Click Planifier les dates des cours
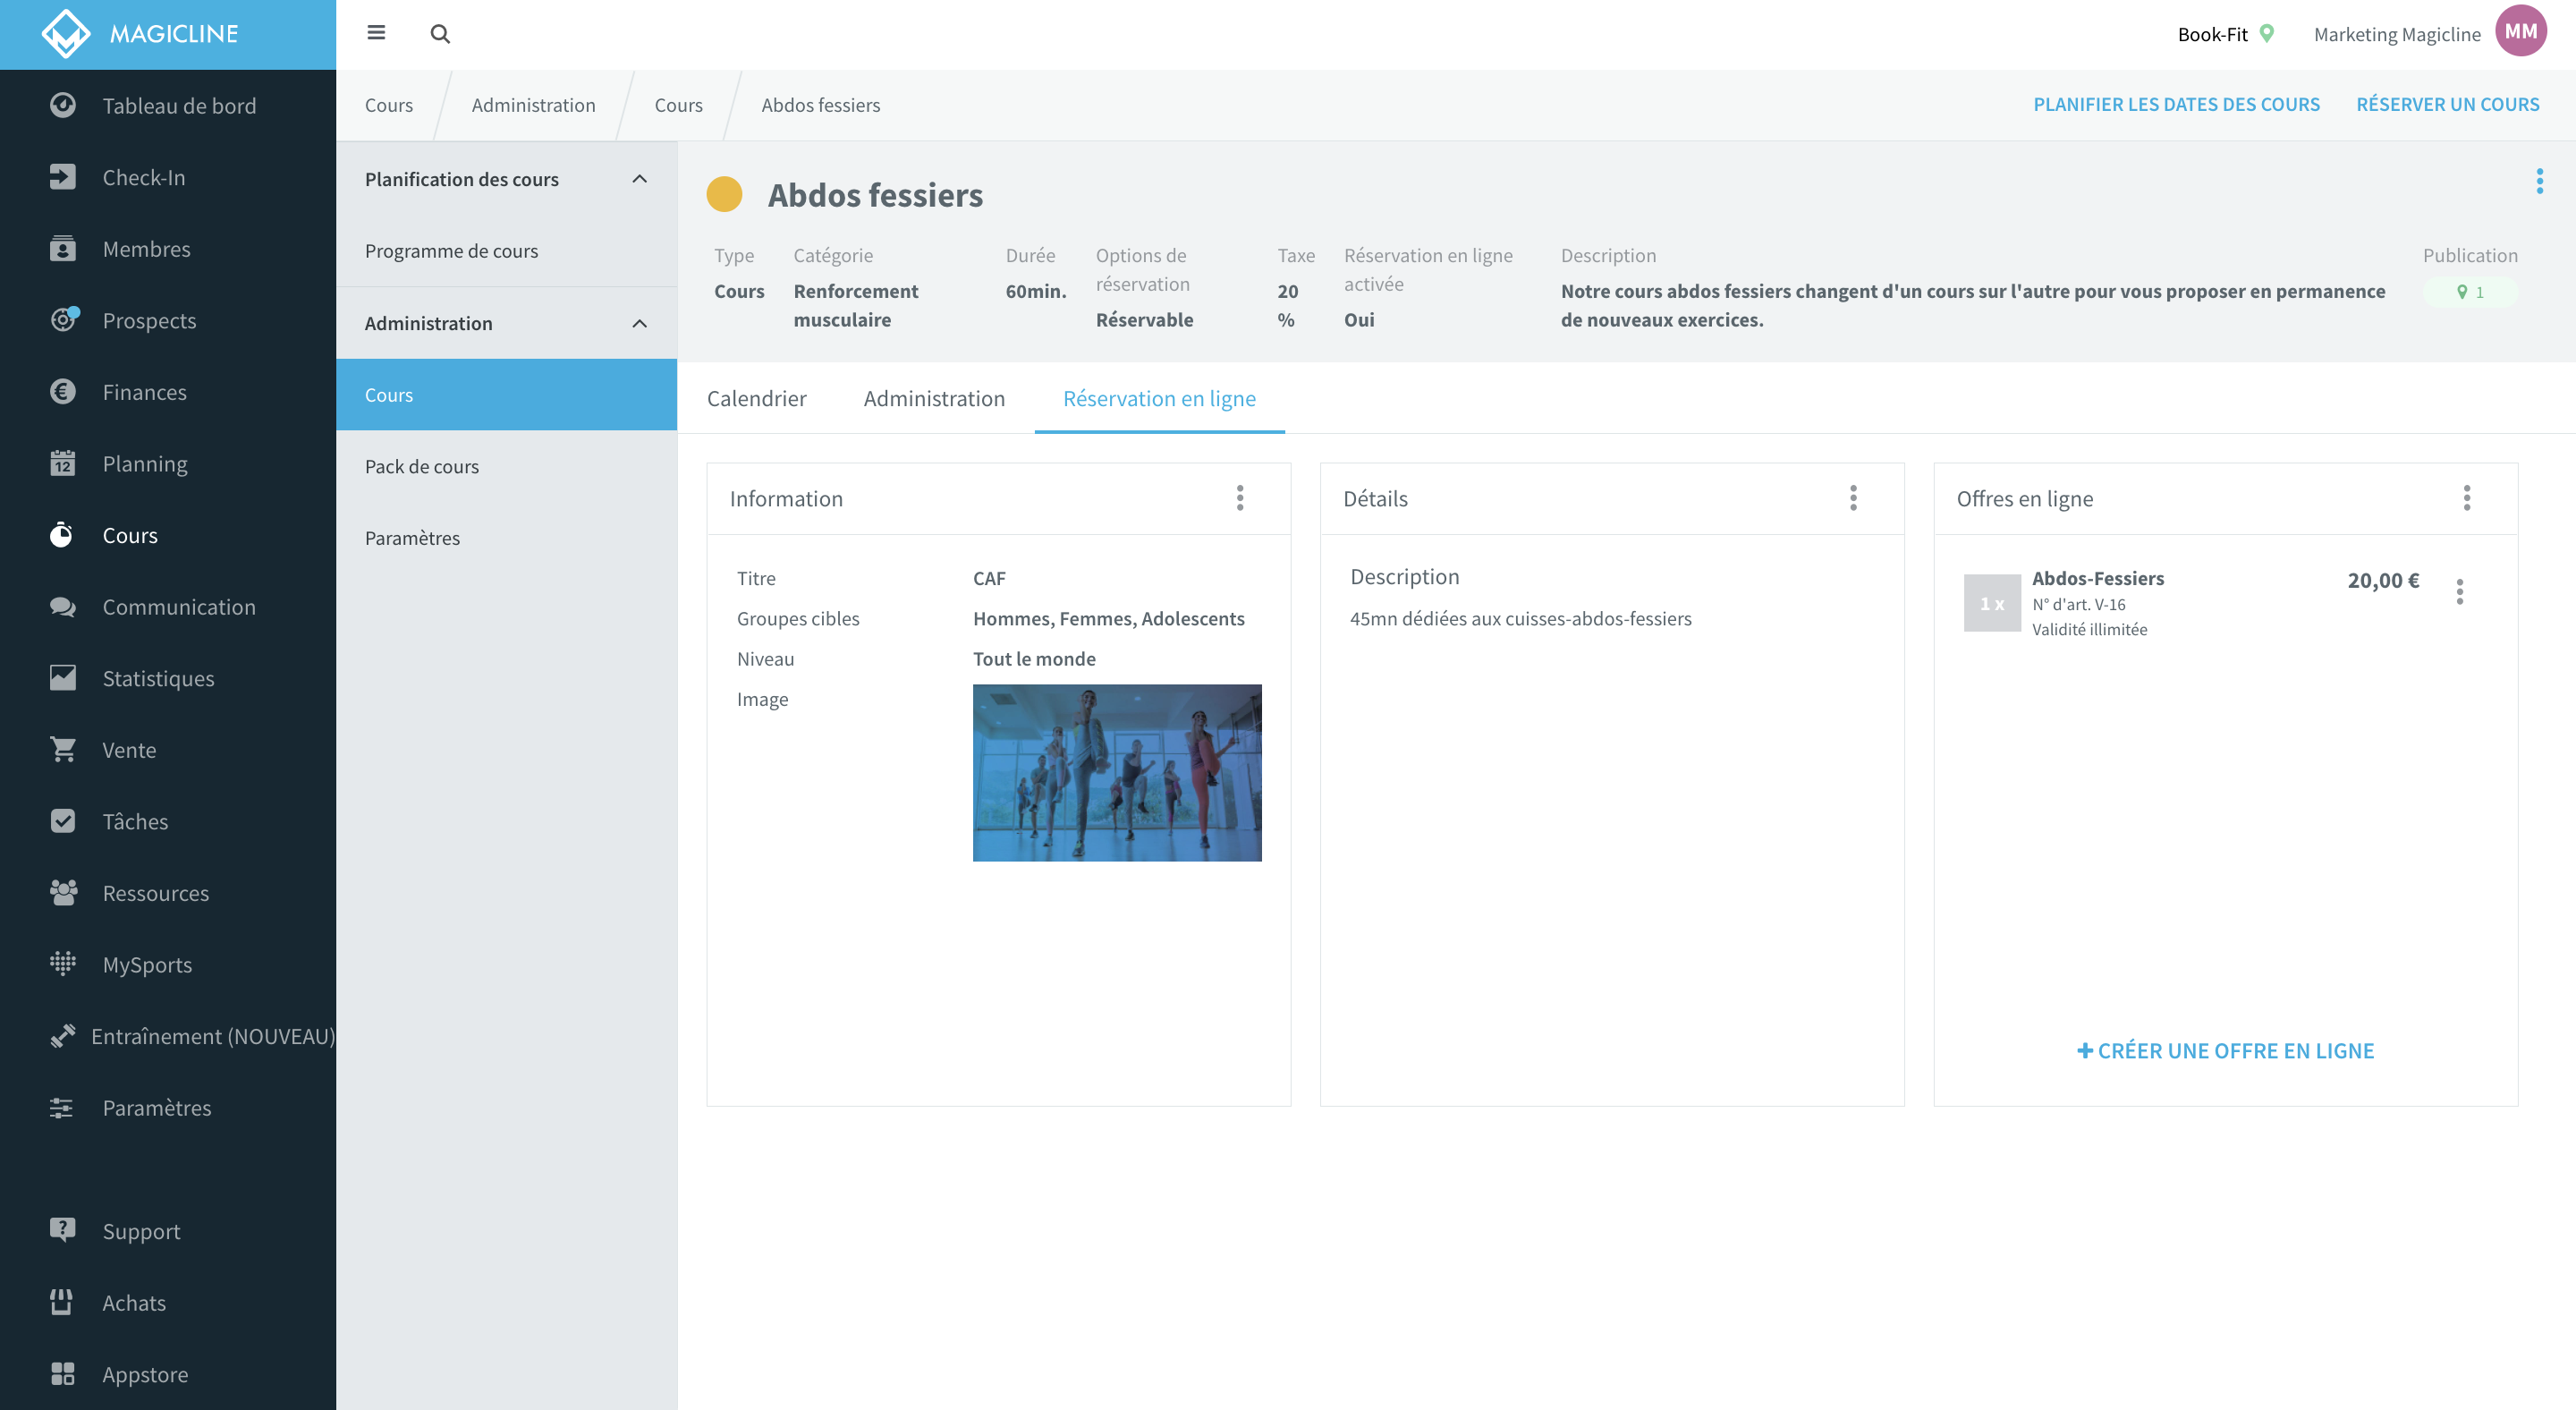2576x1410 pixels. point(2176,105)
